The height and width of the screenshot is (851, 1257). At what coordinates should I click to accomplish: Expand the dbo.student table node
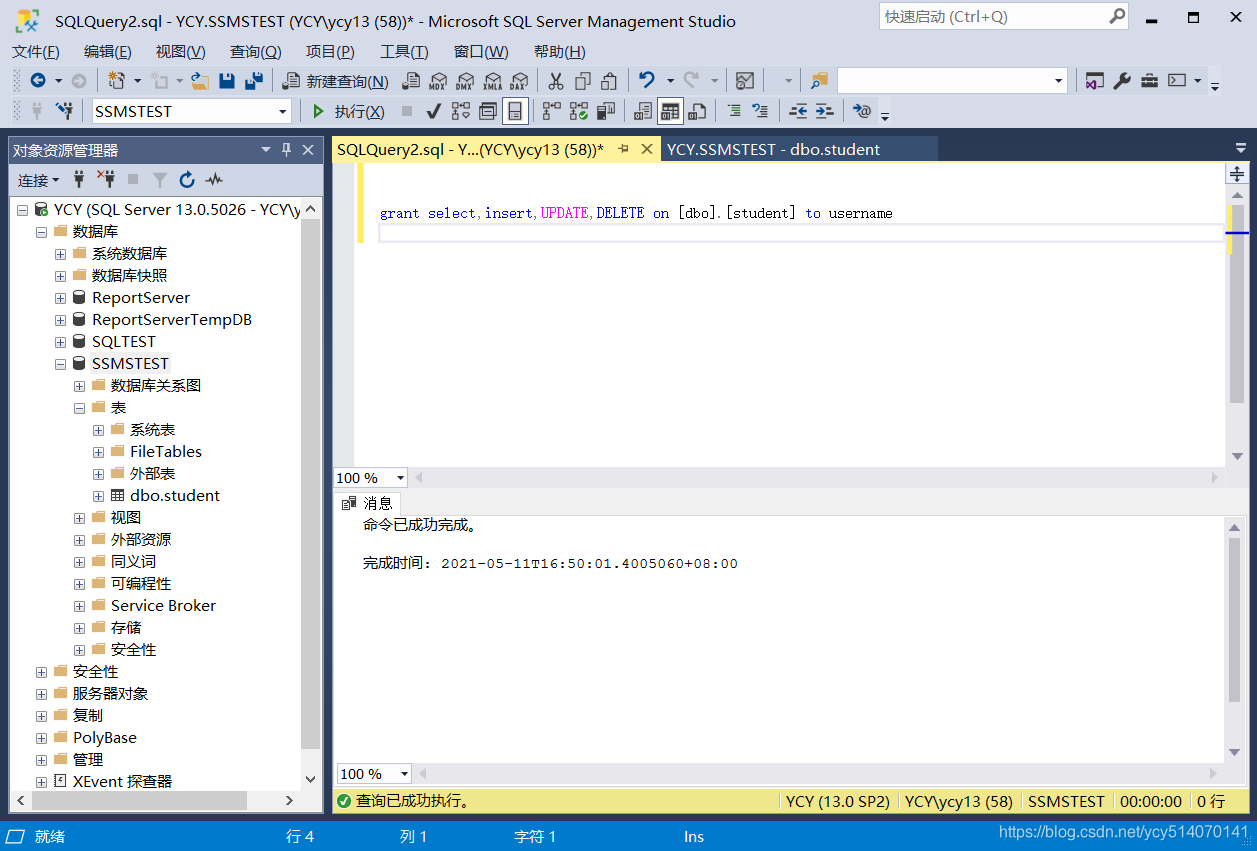(98, 496)
